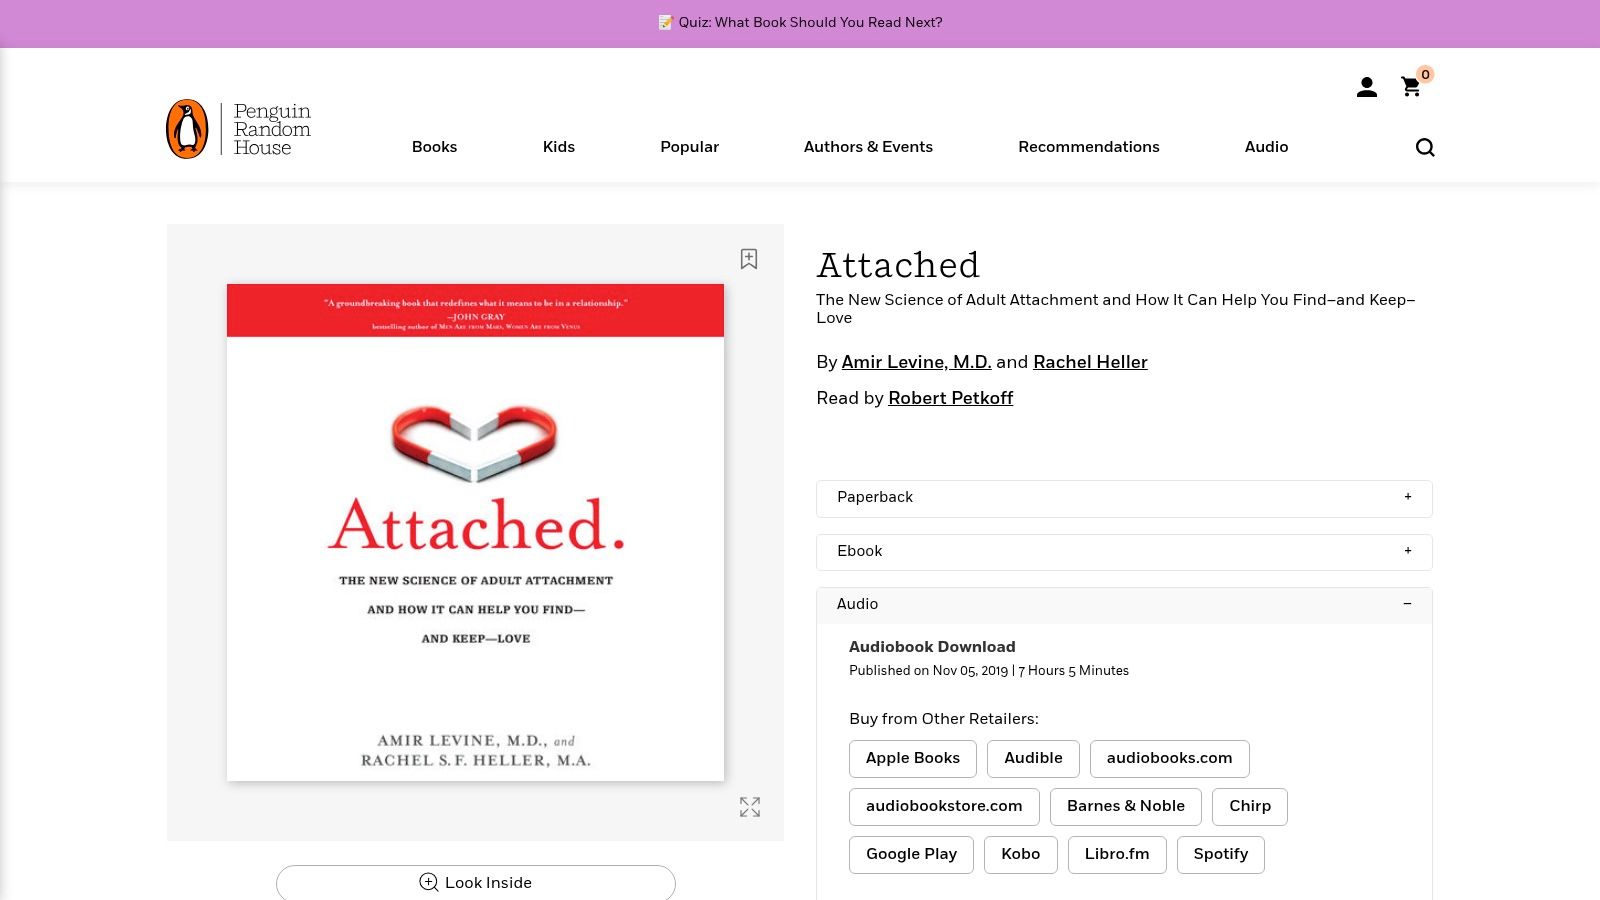Open the Popular menu
Screen dimensions: 1600x900
pos(689,147)
